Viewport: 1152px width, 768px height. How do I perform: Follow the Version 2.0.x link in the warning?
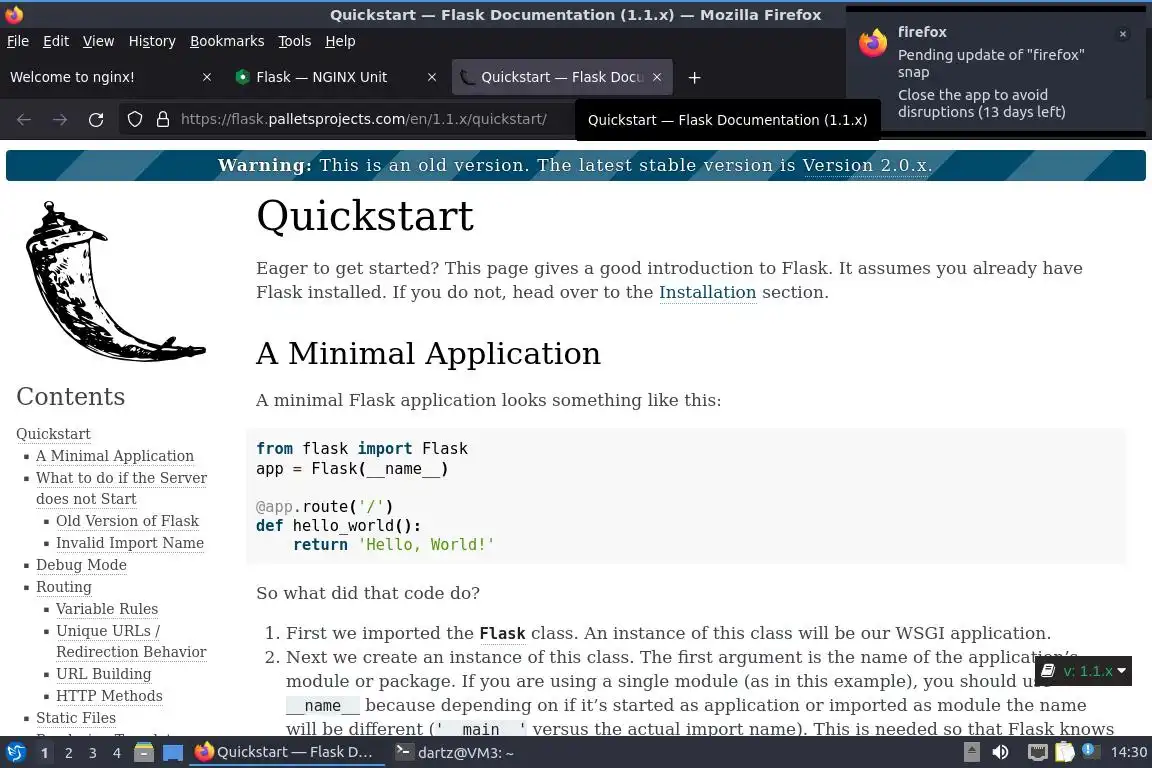click(866, 165)
